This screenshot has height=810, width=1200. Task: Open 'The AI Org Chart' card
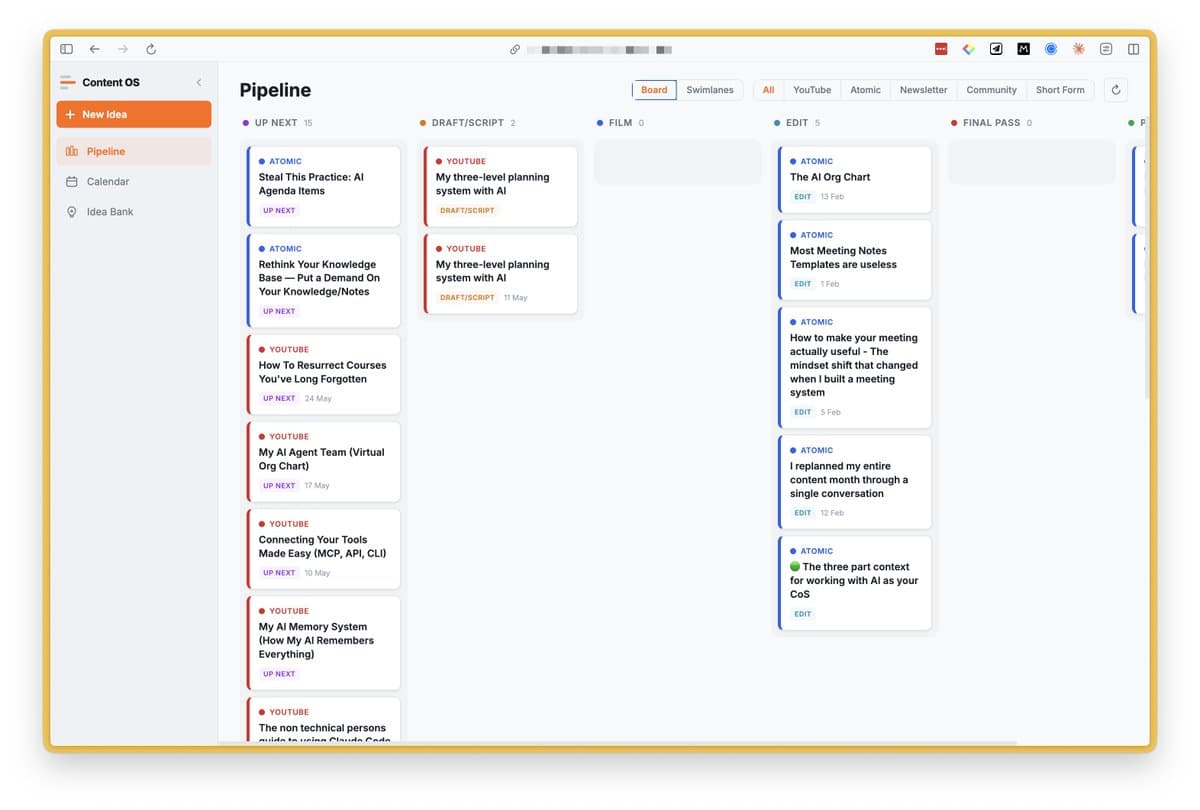pyautogui.click(x=854, y=179)
